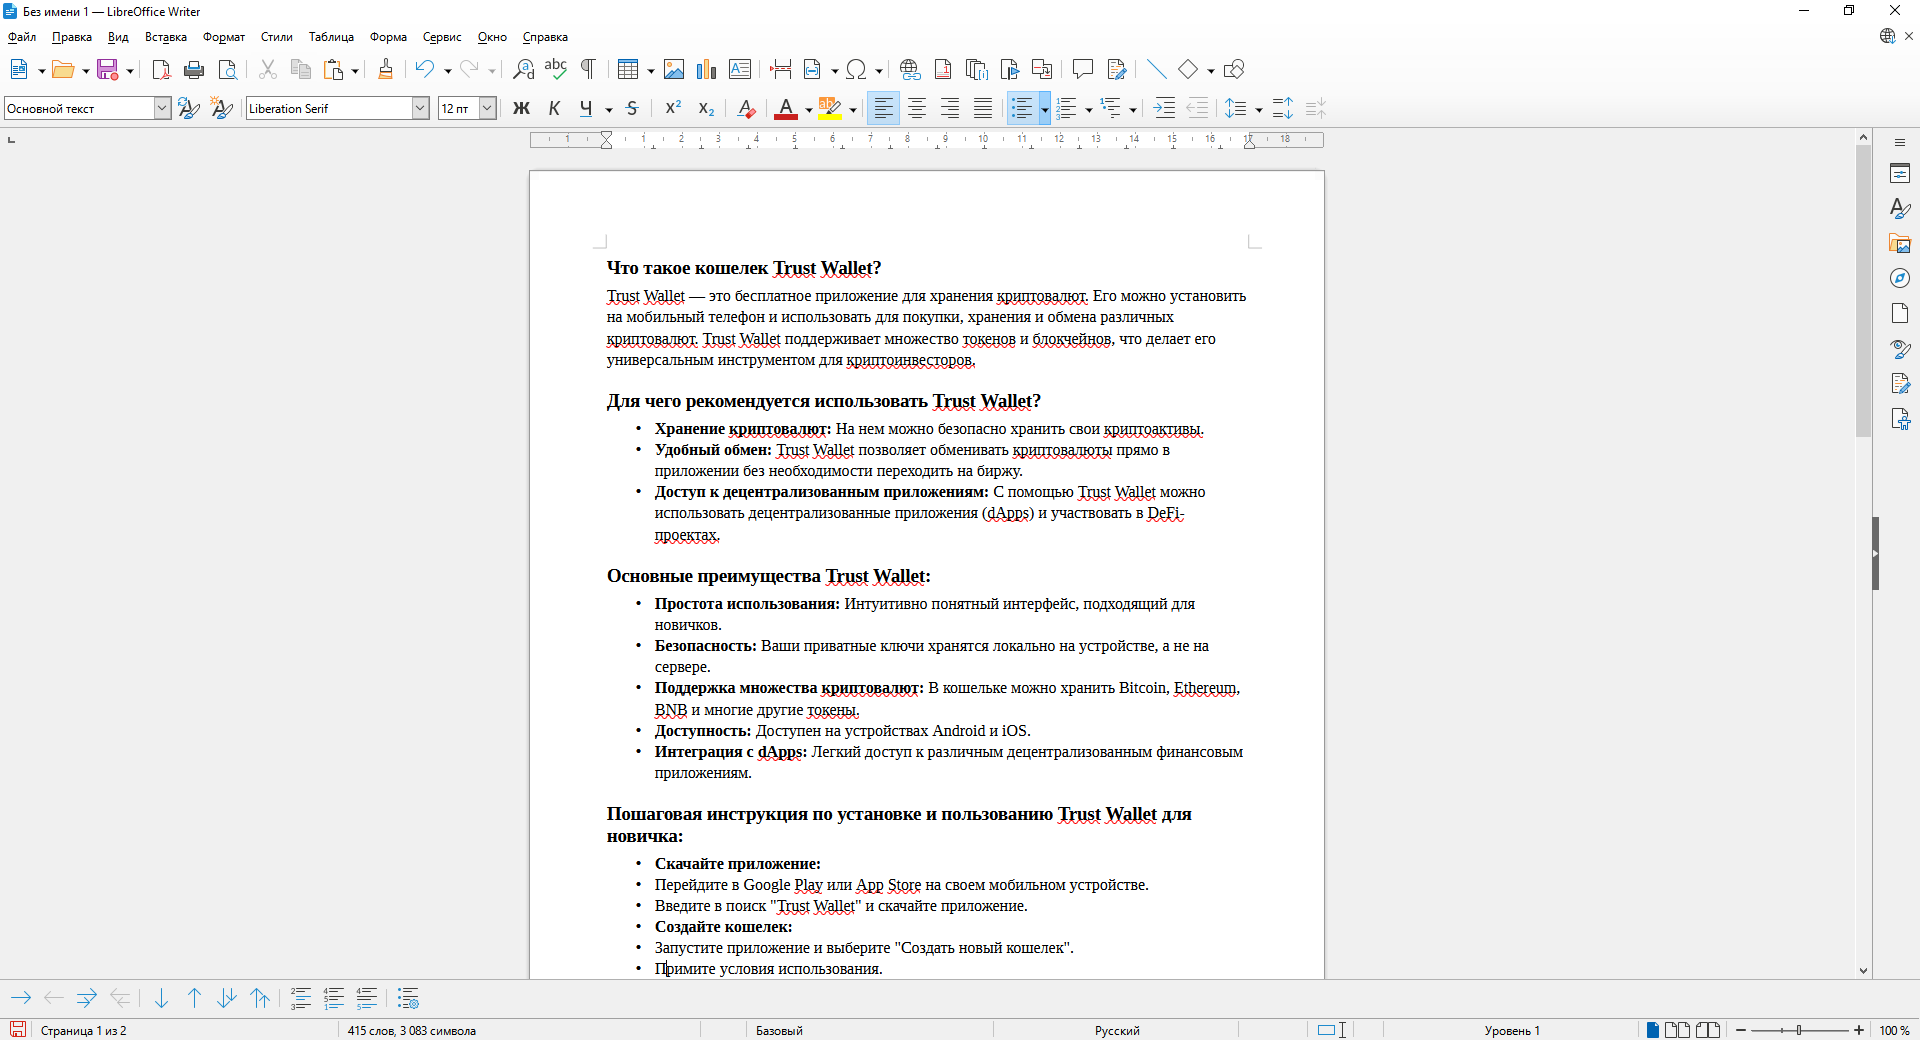Screen dimensions: 1920x1040
Task: Open insert table dropdown arrow
Action: [x=651, y=70]
